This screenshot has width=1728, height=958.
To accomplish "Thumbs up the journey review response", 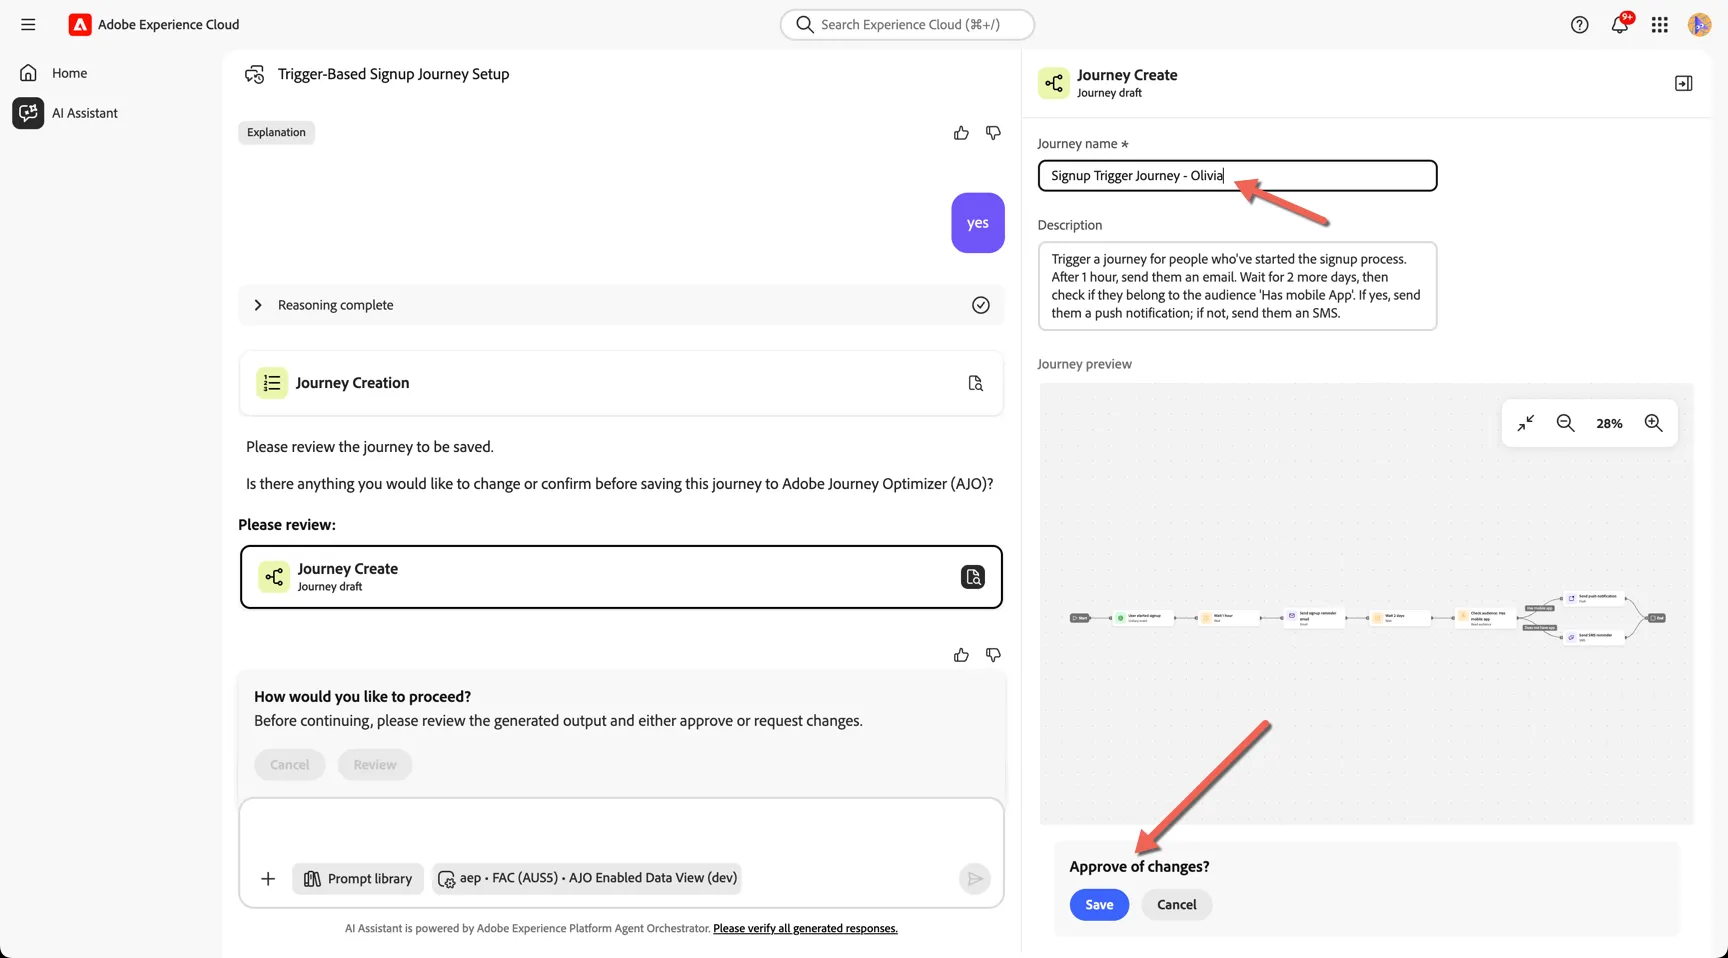I will [961, 655].
